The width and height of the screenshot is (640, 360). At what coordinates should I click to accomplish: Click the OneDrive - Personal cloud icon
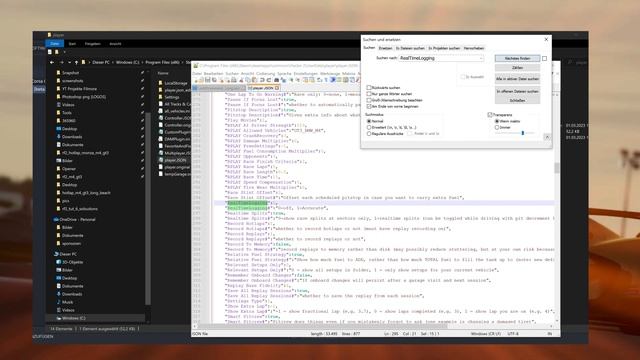click(x=56, y=219)
